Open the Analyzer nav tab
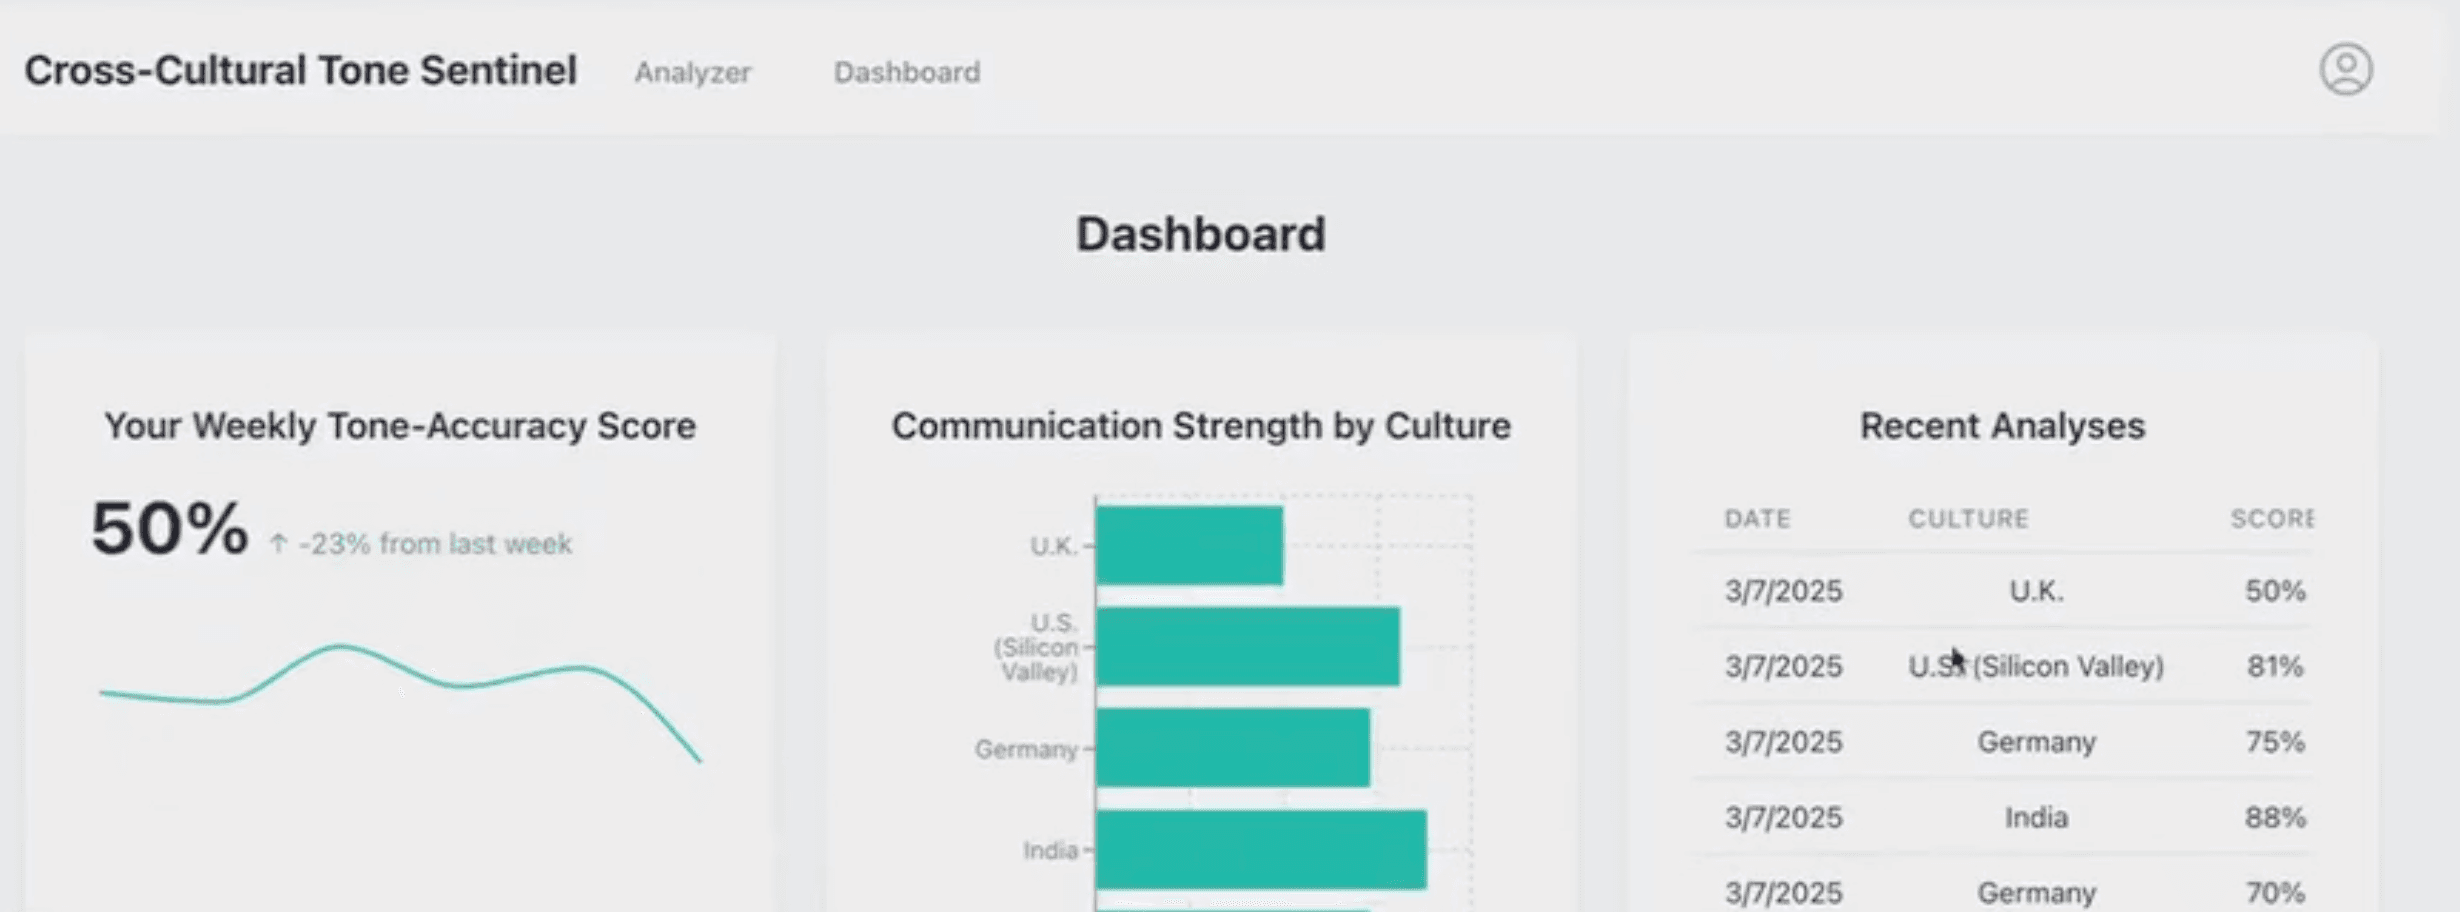Viewport: 2460px width, 912px height. (692, 72)
